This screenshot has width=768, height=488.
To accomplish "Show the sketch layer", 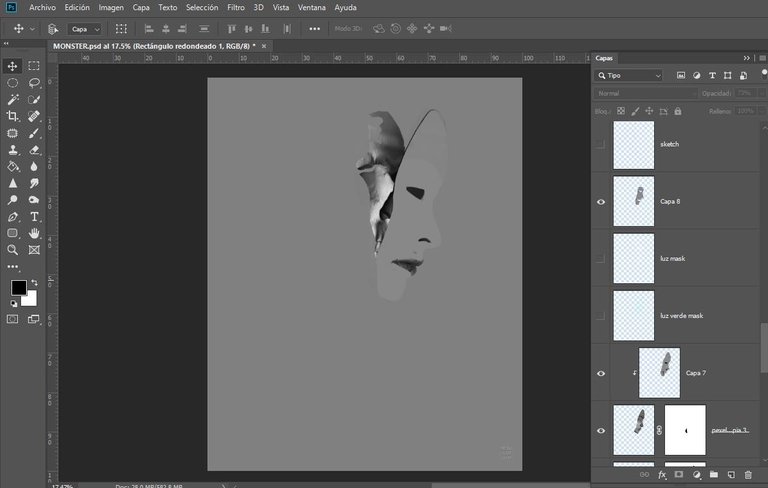I will tap(601, 144).
